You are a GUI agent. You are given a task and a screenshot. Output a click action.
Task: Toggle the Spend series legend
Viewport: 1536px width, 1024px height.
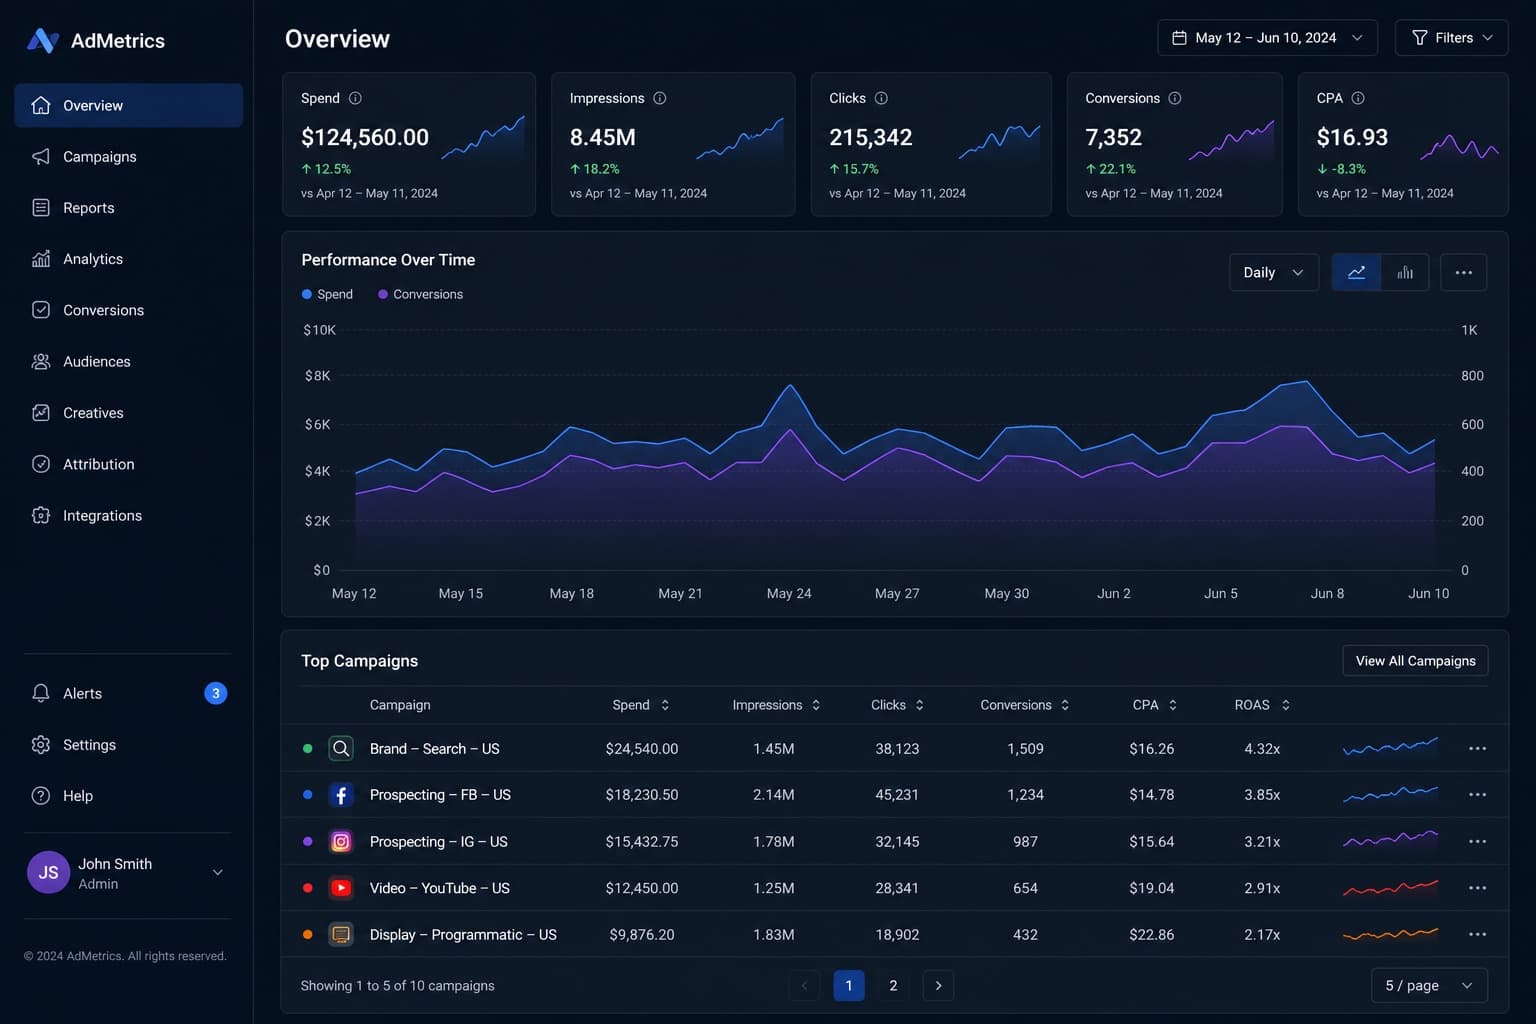[327, 294]
